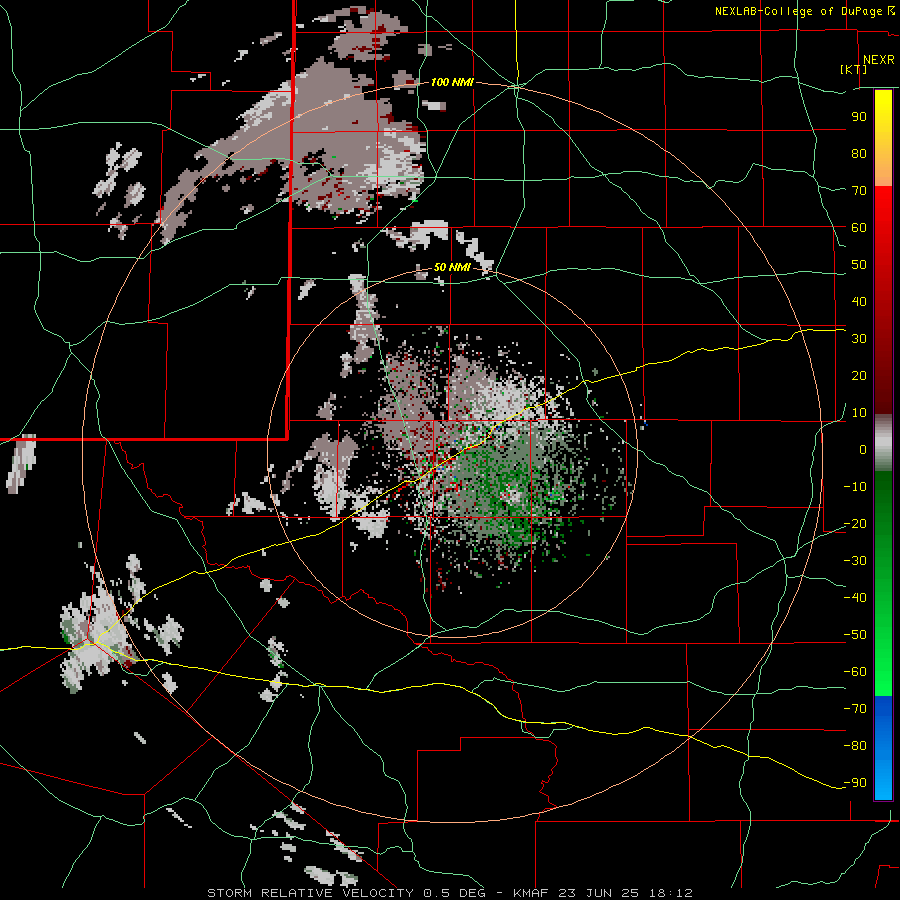Click the 90 value on the velocity scale
The width and height of the screenshot is (900, 900).
[x=859, y=117]
